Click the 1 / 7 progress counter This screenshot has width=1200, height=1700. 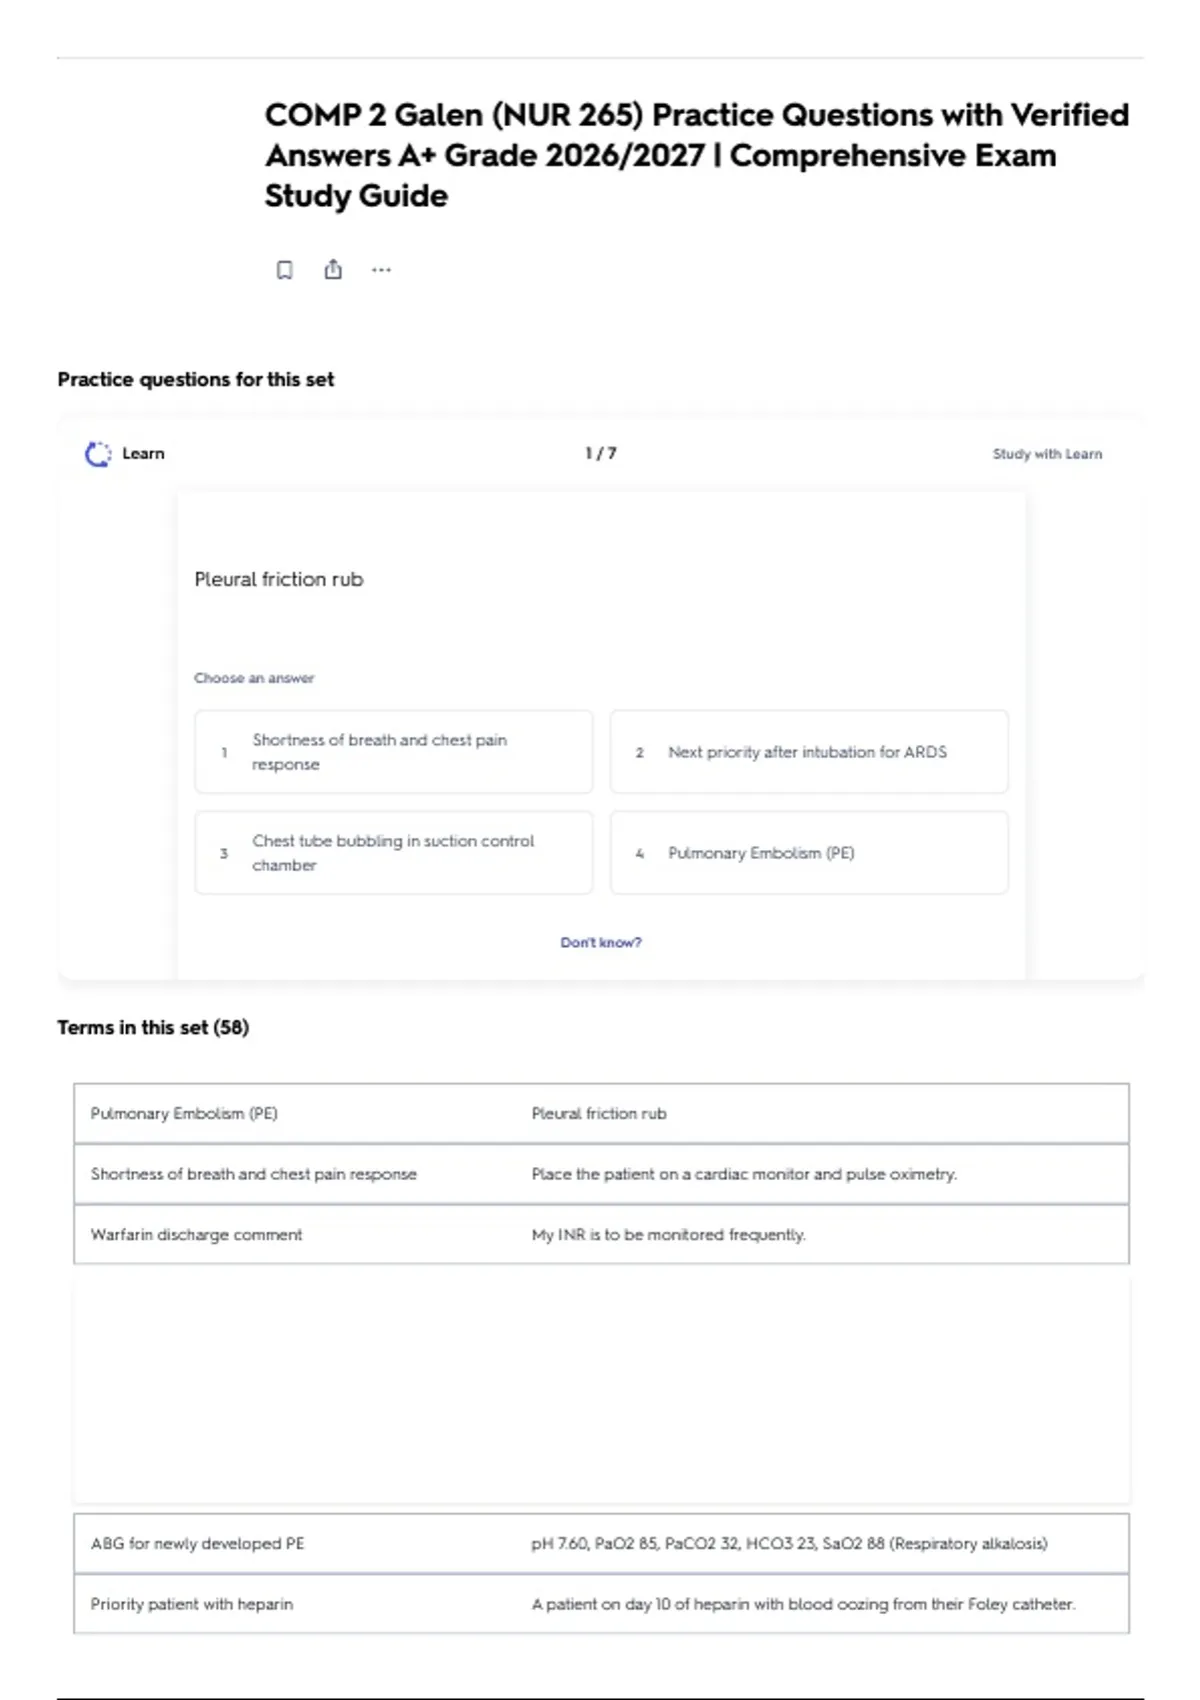pyautogui.click(x=601, y=454)
